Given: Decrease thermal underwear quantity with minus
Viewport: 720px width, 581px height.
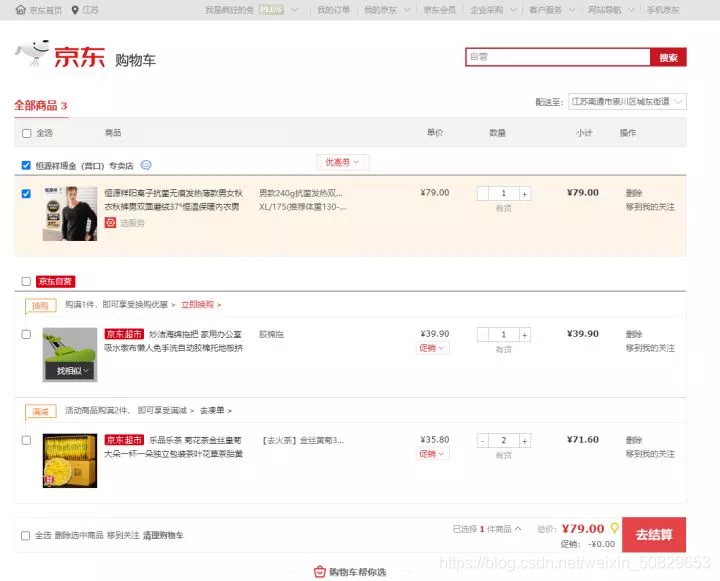Looking at the screenshot, I should 483,193.
